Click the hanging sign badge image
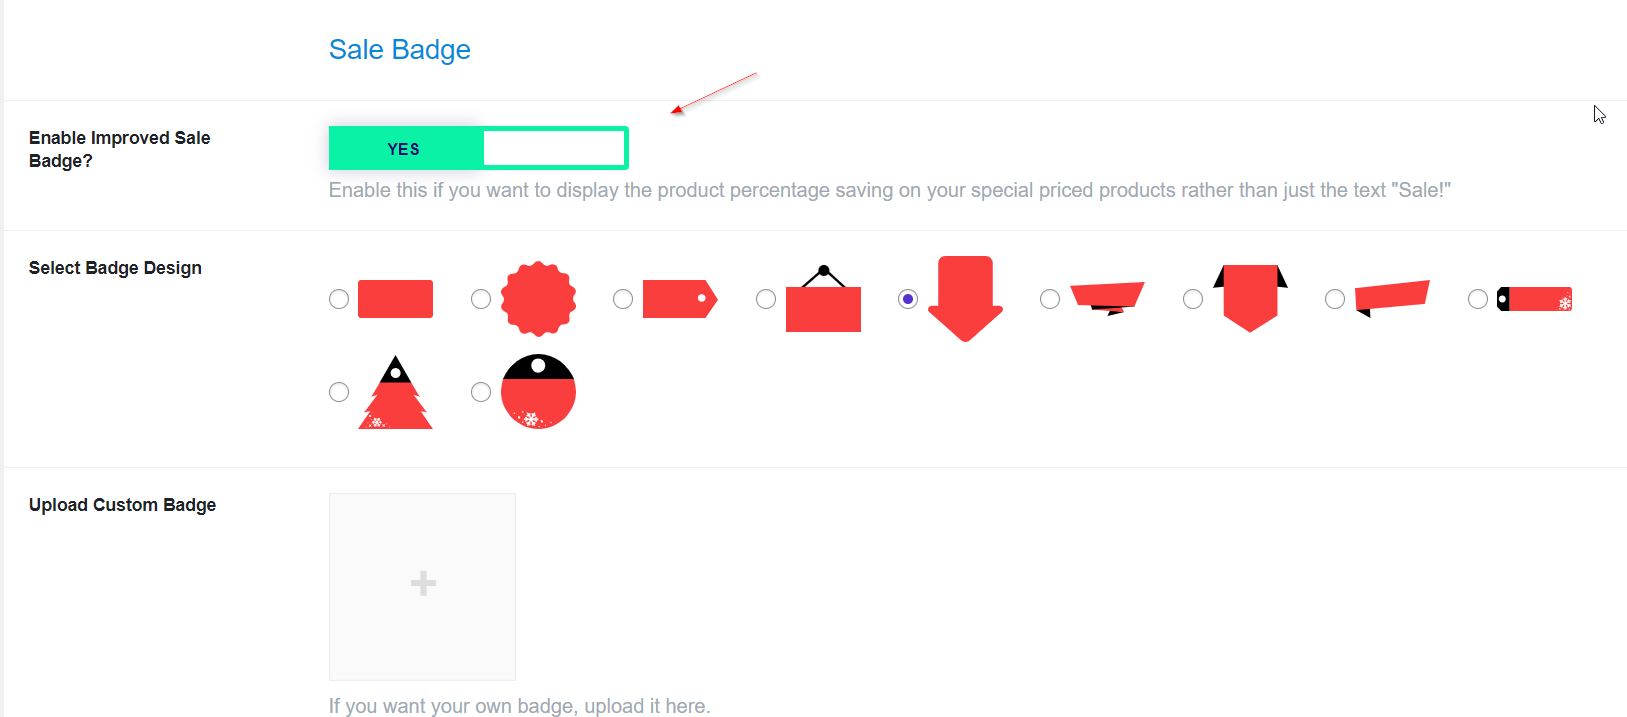 pyautogui.click(x=823, y=298)
